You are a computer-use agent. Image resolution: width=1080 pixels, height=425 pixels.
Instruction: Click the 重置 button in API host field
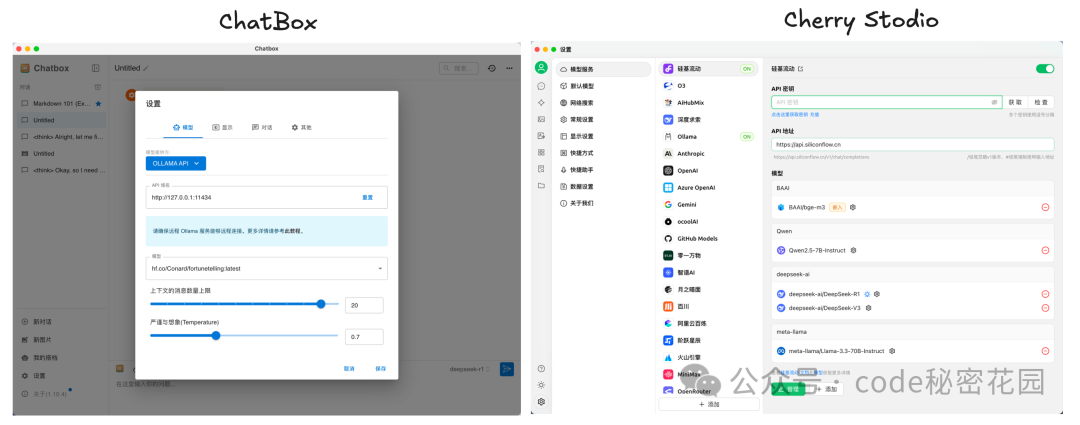pyautogui.click(x=367, y=197)
